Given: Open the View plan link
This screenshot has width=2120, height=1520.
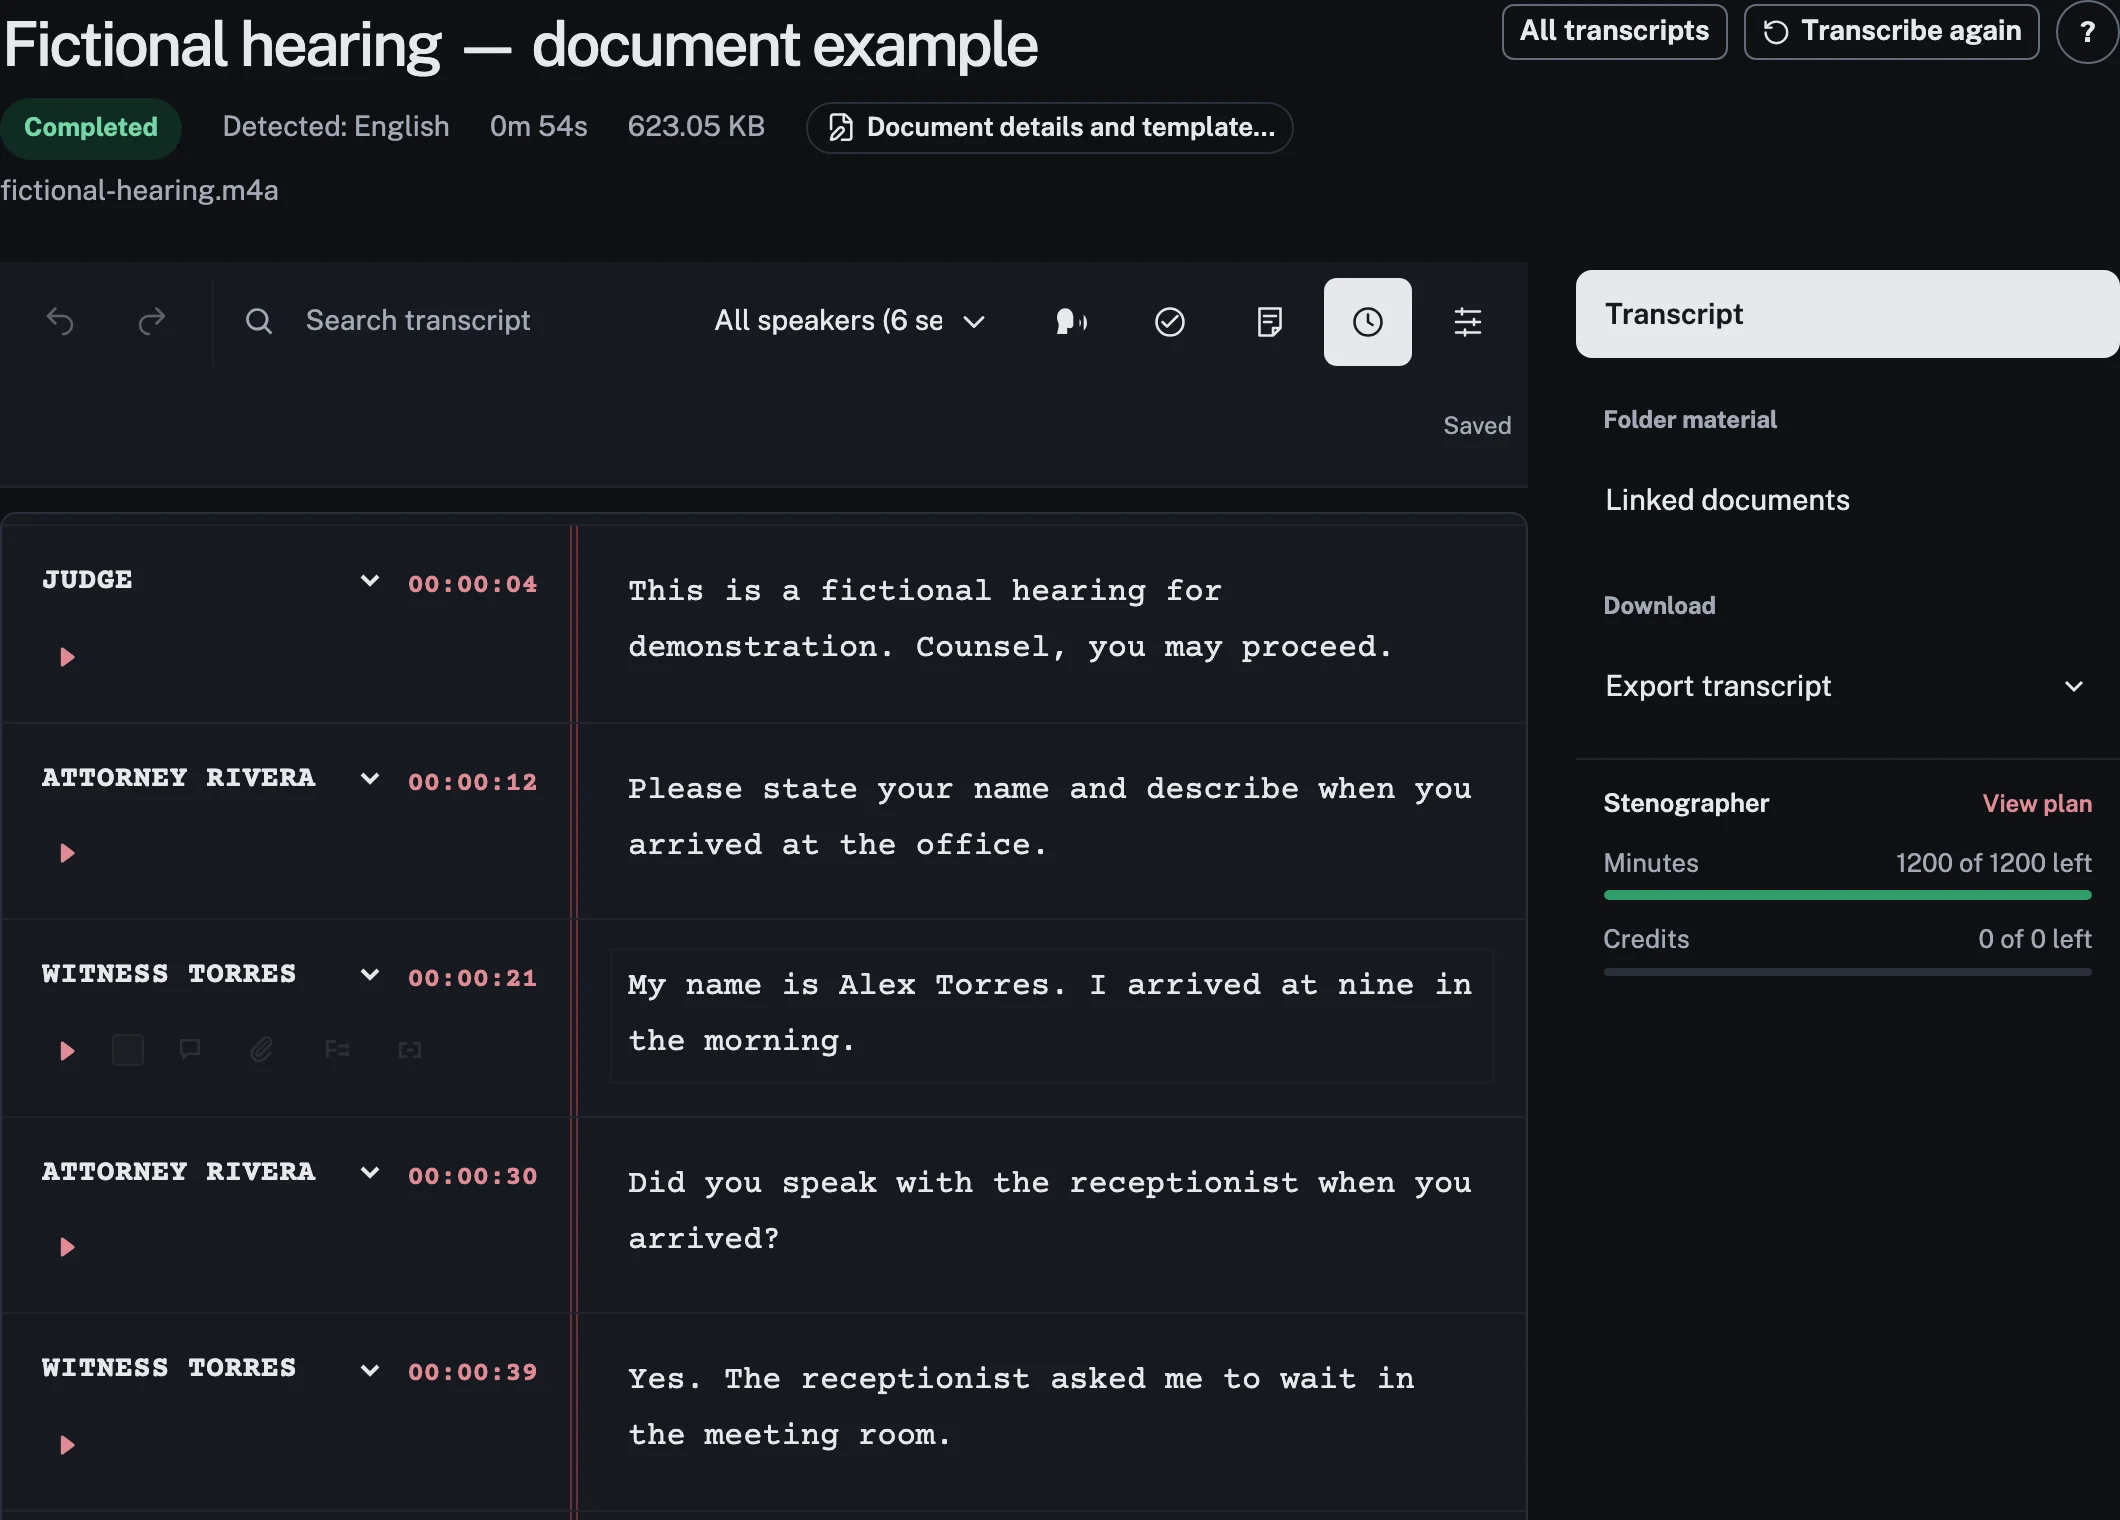Looking at the screenshot, I should pyautogui.click(x=2037, y=803).
